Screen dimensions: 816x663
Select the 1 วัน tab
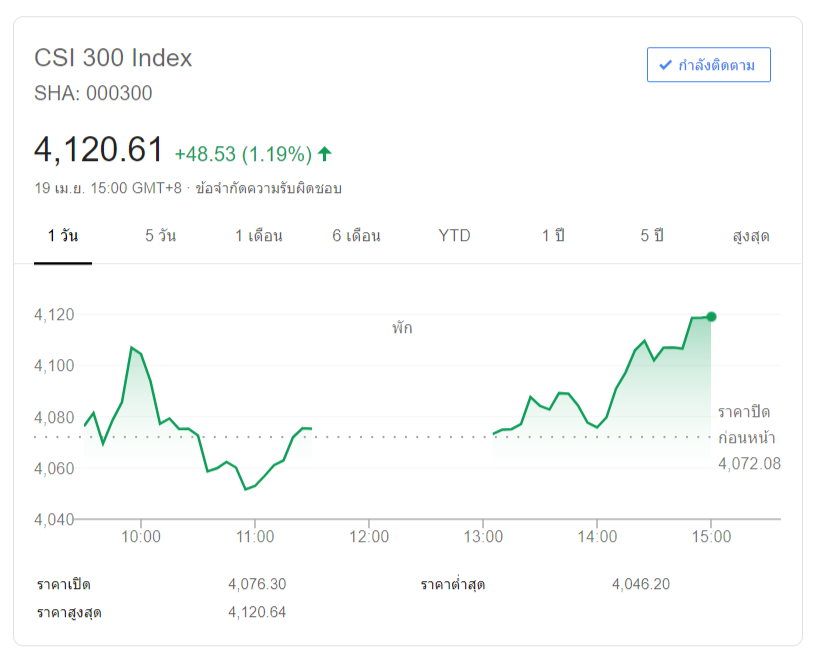(x=63, y=236)
